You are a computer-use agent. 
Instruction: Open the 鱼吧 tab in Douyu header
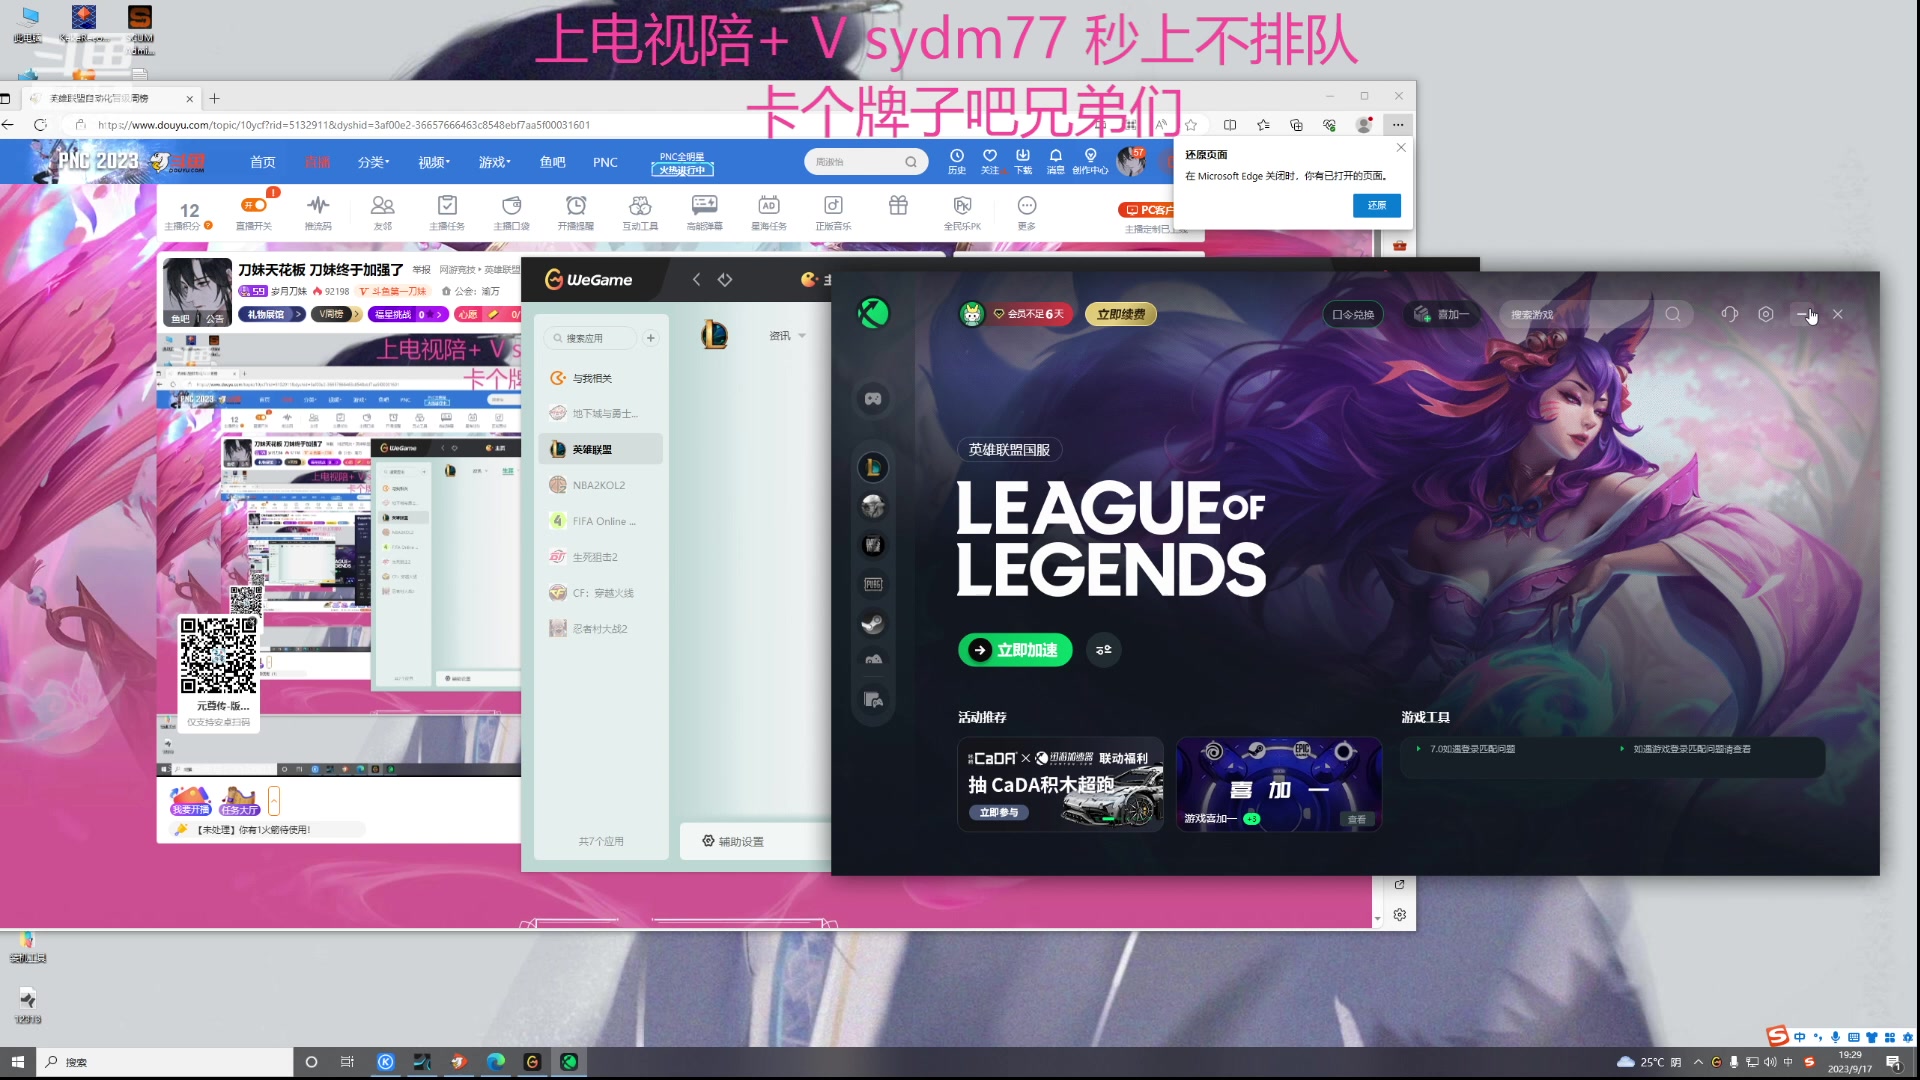pyautogui.click(x=552, y=162)
